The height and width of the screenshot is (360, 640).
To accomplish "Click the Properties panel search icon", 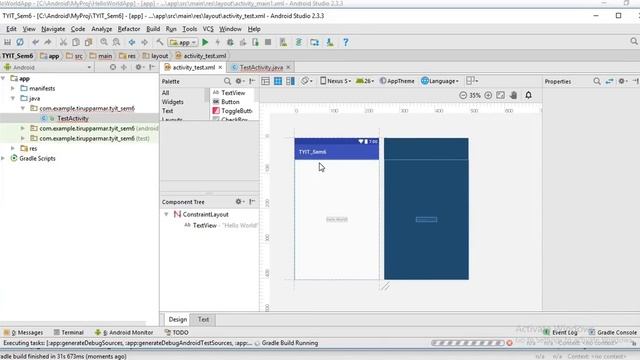I will pyautogui.click(x=597, y=81).
